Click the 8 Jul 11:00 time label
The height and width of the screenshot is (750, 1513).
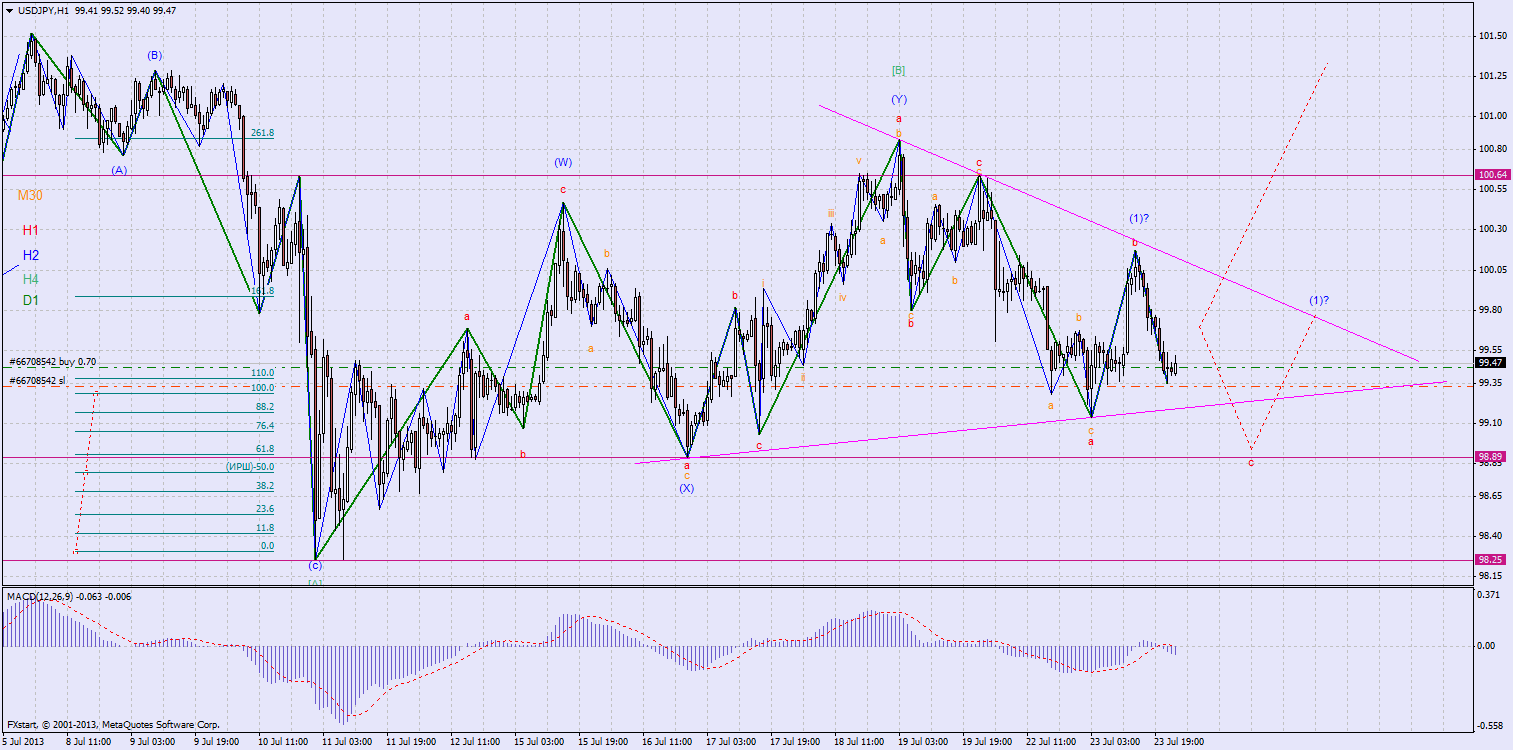(88, 742)
